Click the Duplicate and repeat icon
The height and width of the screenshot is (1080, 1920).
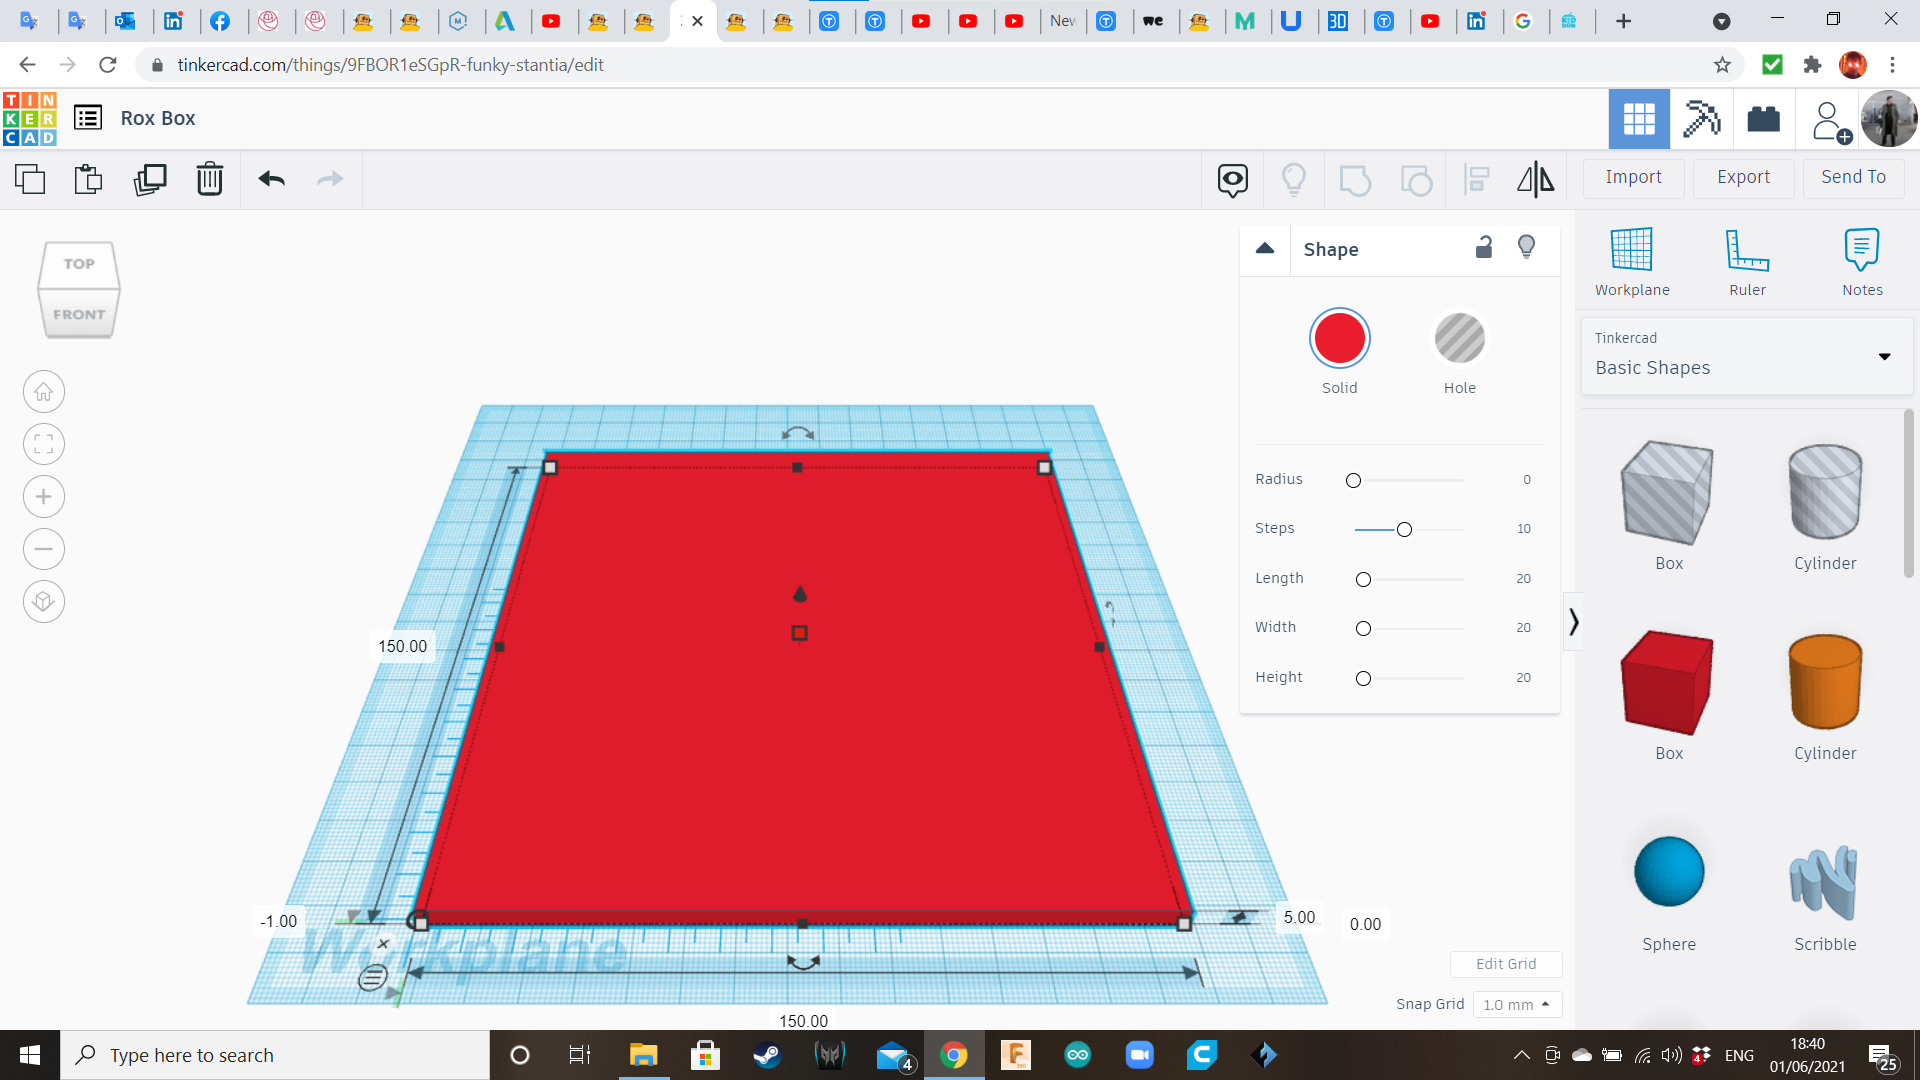pyautogui.click(x=150, y=179)
